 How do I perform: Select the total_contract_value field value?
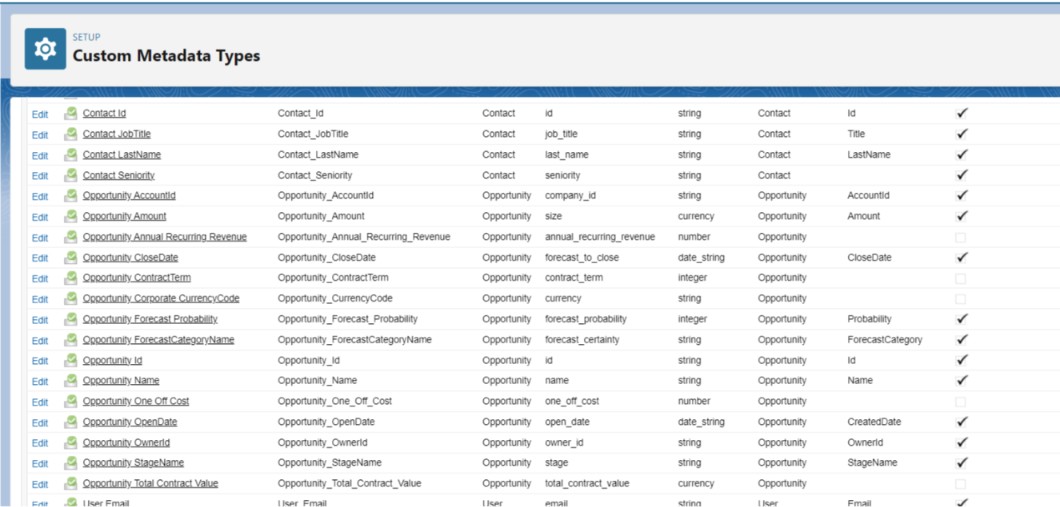point(587,483)
